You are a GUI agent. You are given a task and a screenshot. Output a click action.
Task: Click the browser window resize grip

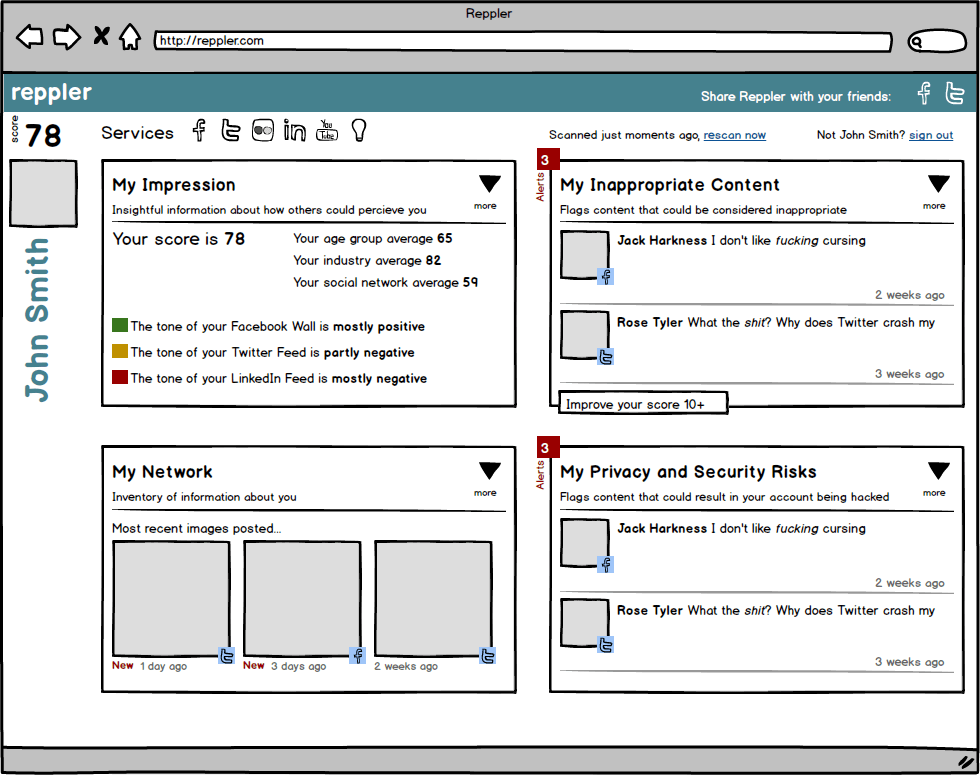(x=966, y=761)
